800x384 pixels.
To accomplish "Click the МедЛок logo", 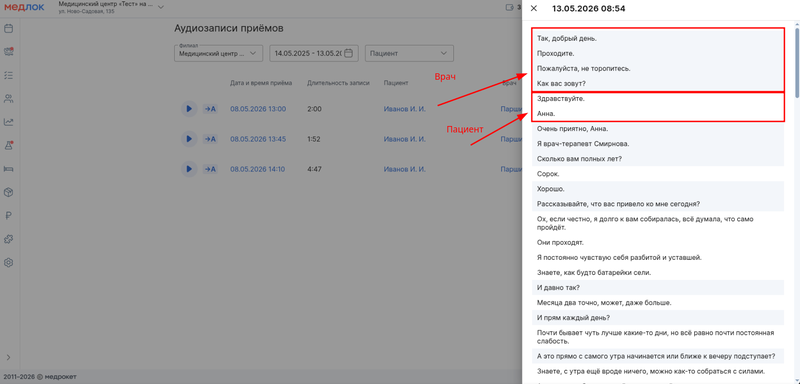I will [24, 7].
